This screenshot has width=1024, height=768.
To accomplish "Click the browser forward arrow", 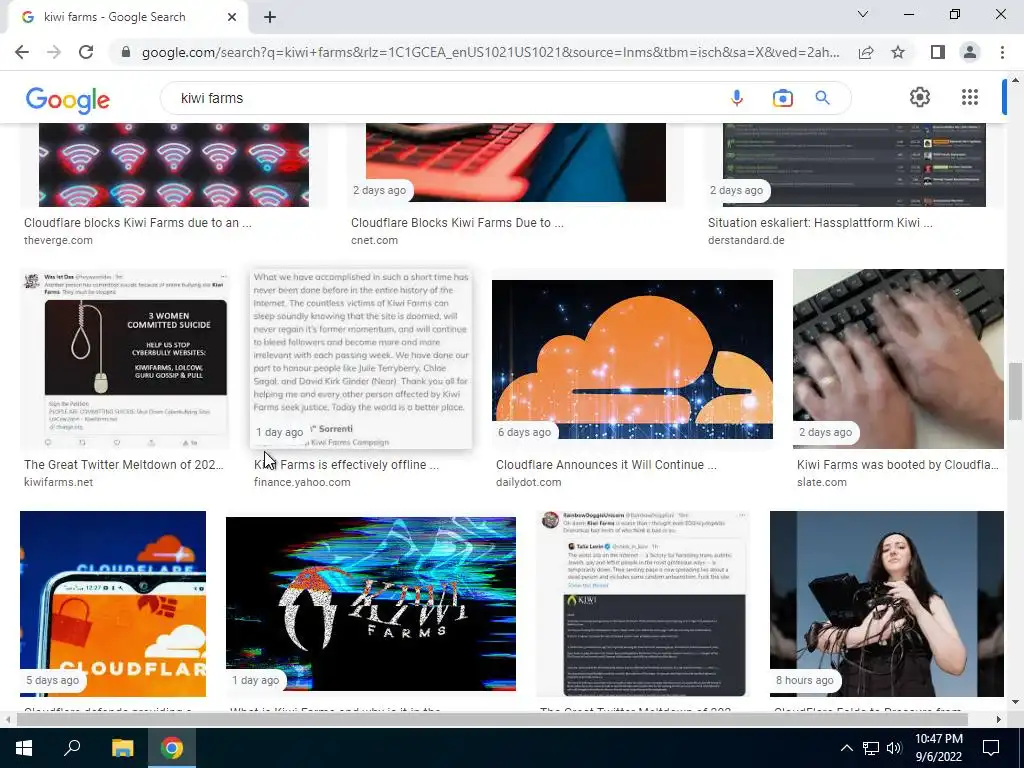I will point(54,52).
